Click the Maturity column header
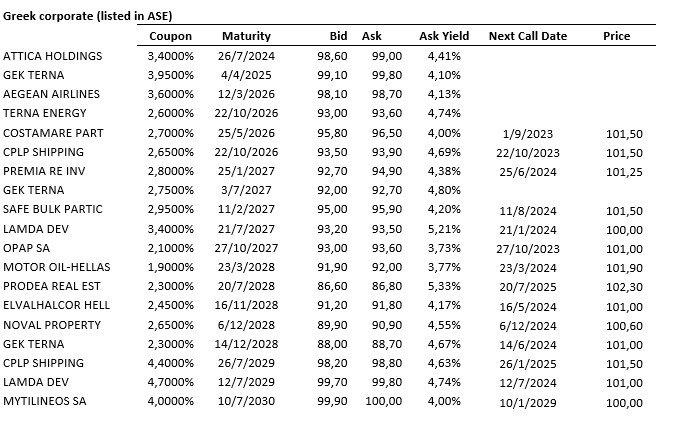 click(246, 36)
